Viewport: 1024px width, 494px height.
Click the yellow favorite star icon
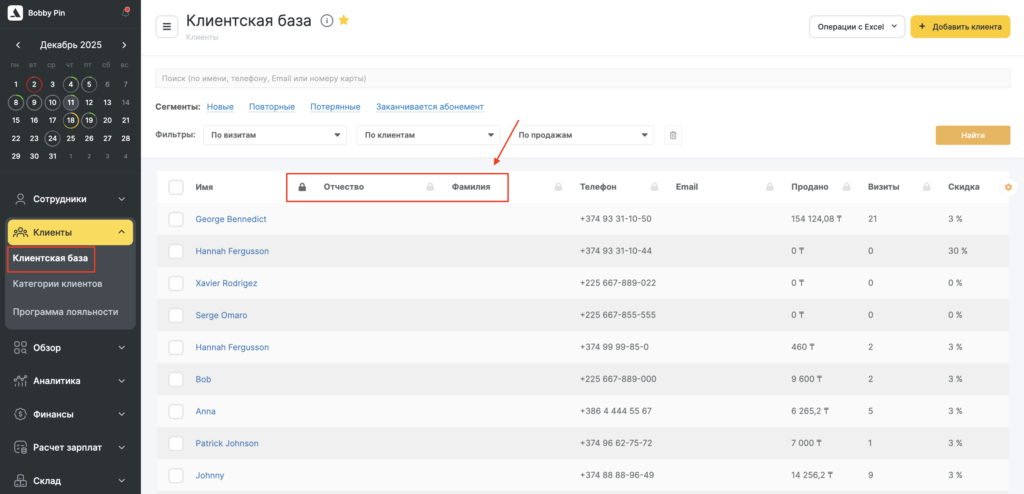[x=344, y=20]
